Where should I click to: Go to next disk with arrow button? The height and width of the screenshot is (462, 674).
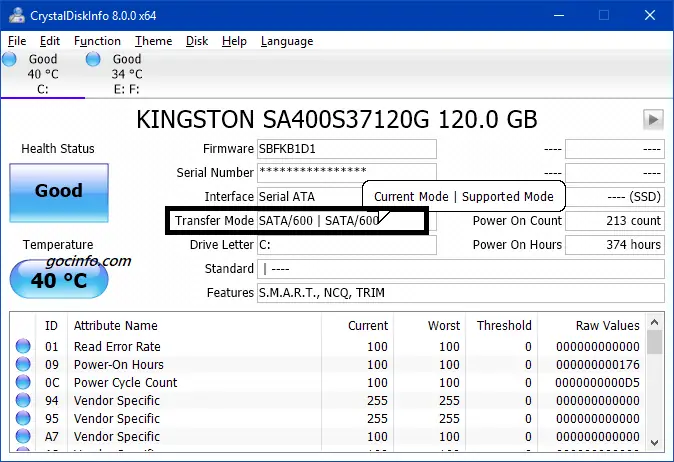[x=653, y=119]
